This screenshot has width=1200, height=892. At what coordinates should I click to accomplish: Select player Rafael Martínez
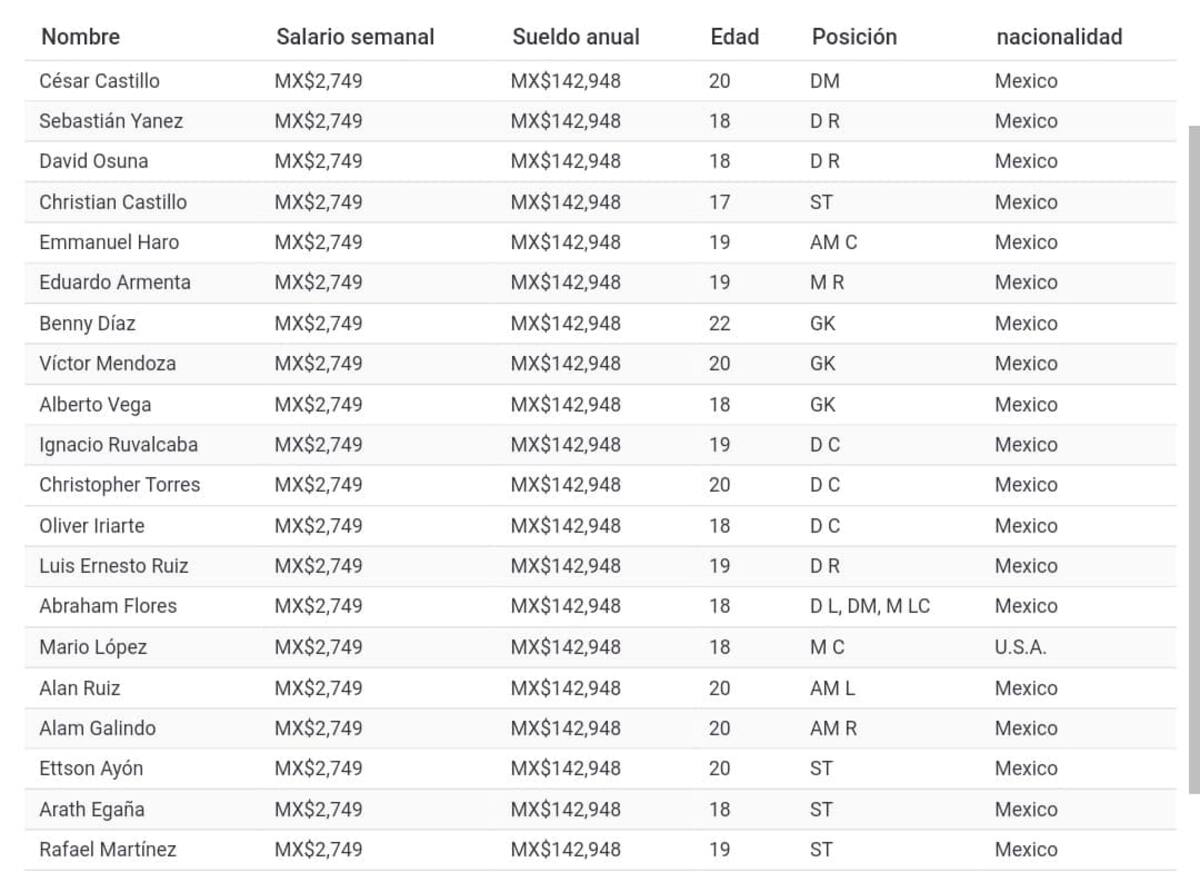107,849
